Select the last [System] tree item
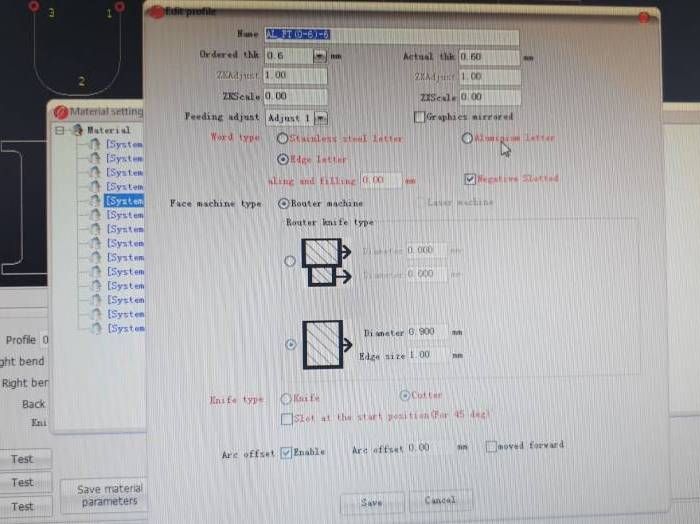This screenshot has width=700, height=524. tap(125, 329)
